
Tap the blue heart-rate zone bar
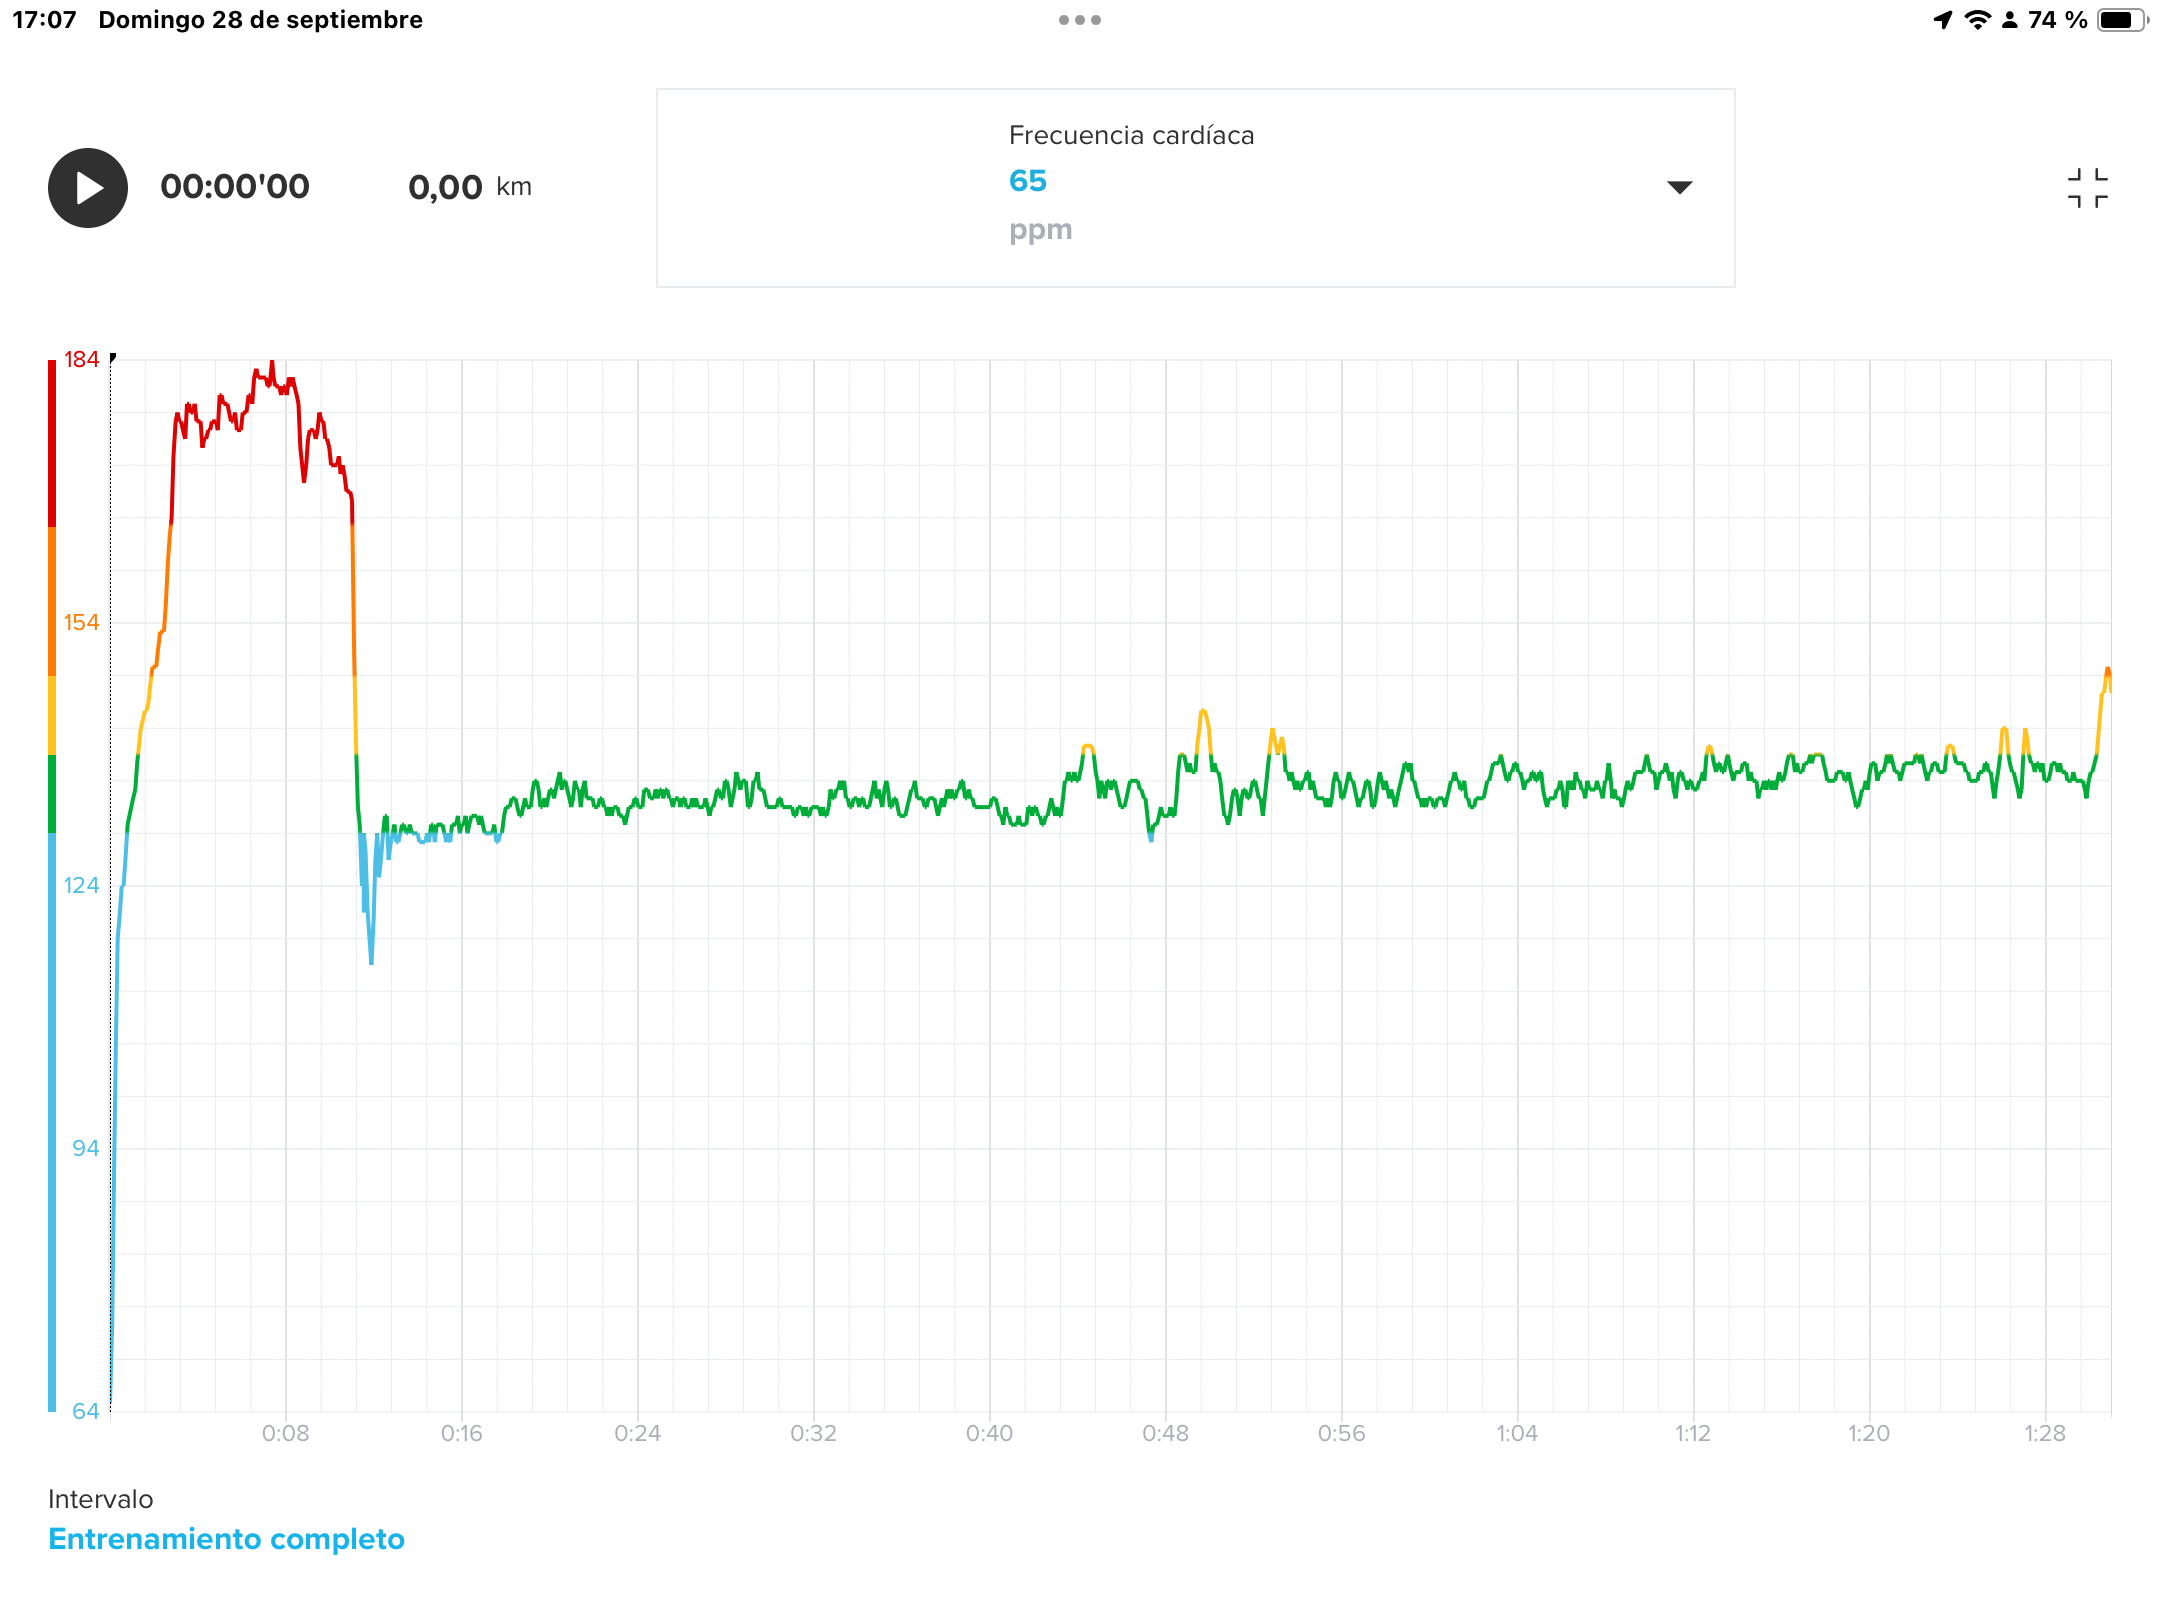click(x=52, y=1120)
